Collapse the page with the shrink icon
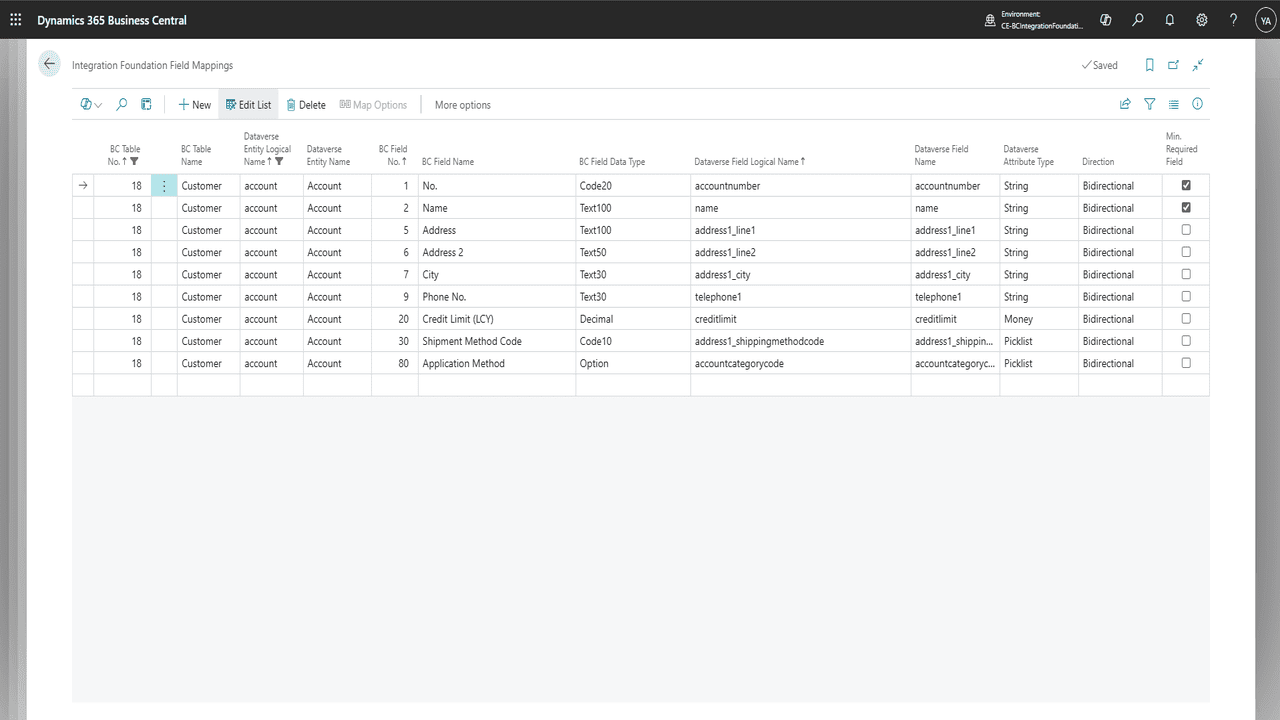 pyautogui.click(x=1198, y=65)
